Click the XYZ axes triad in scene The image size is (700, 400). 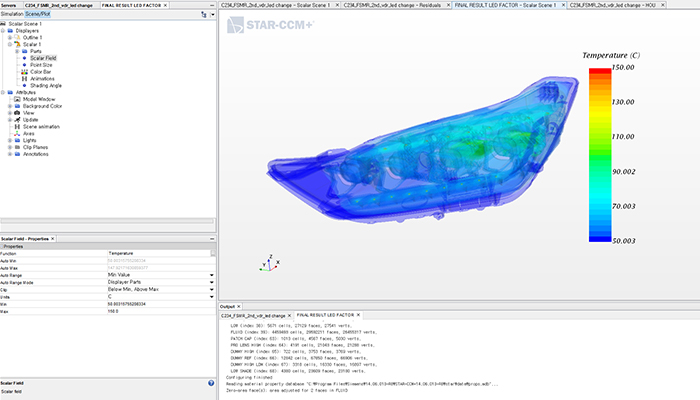pyautogui.click(x=270, y=263)
